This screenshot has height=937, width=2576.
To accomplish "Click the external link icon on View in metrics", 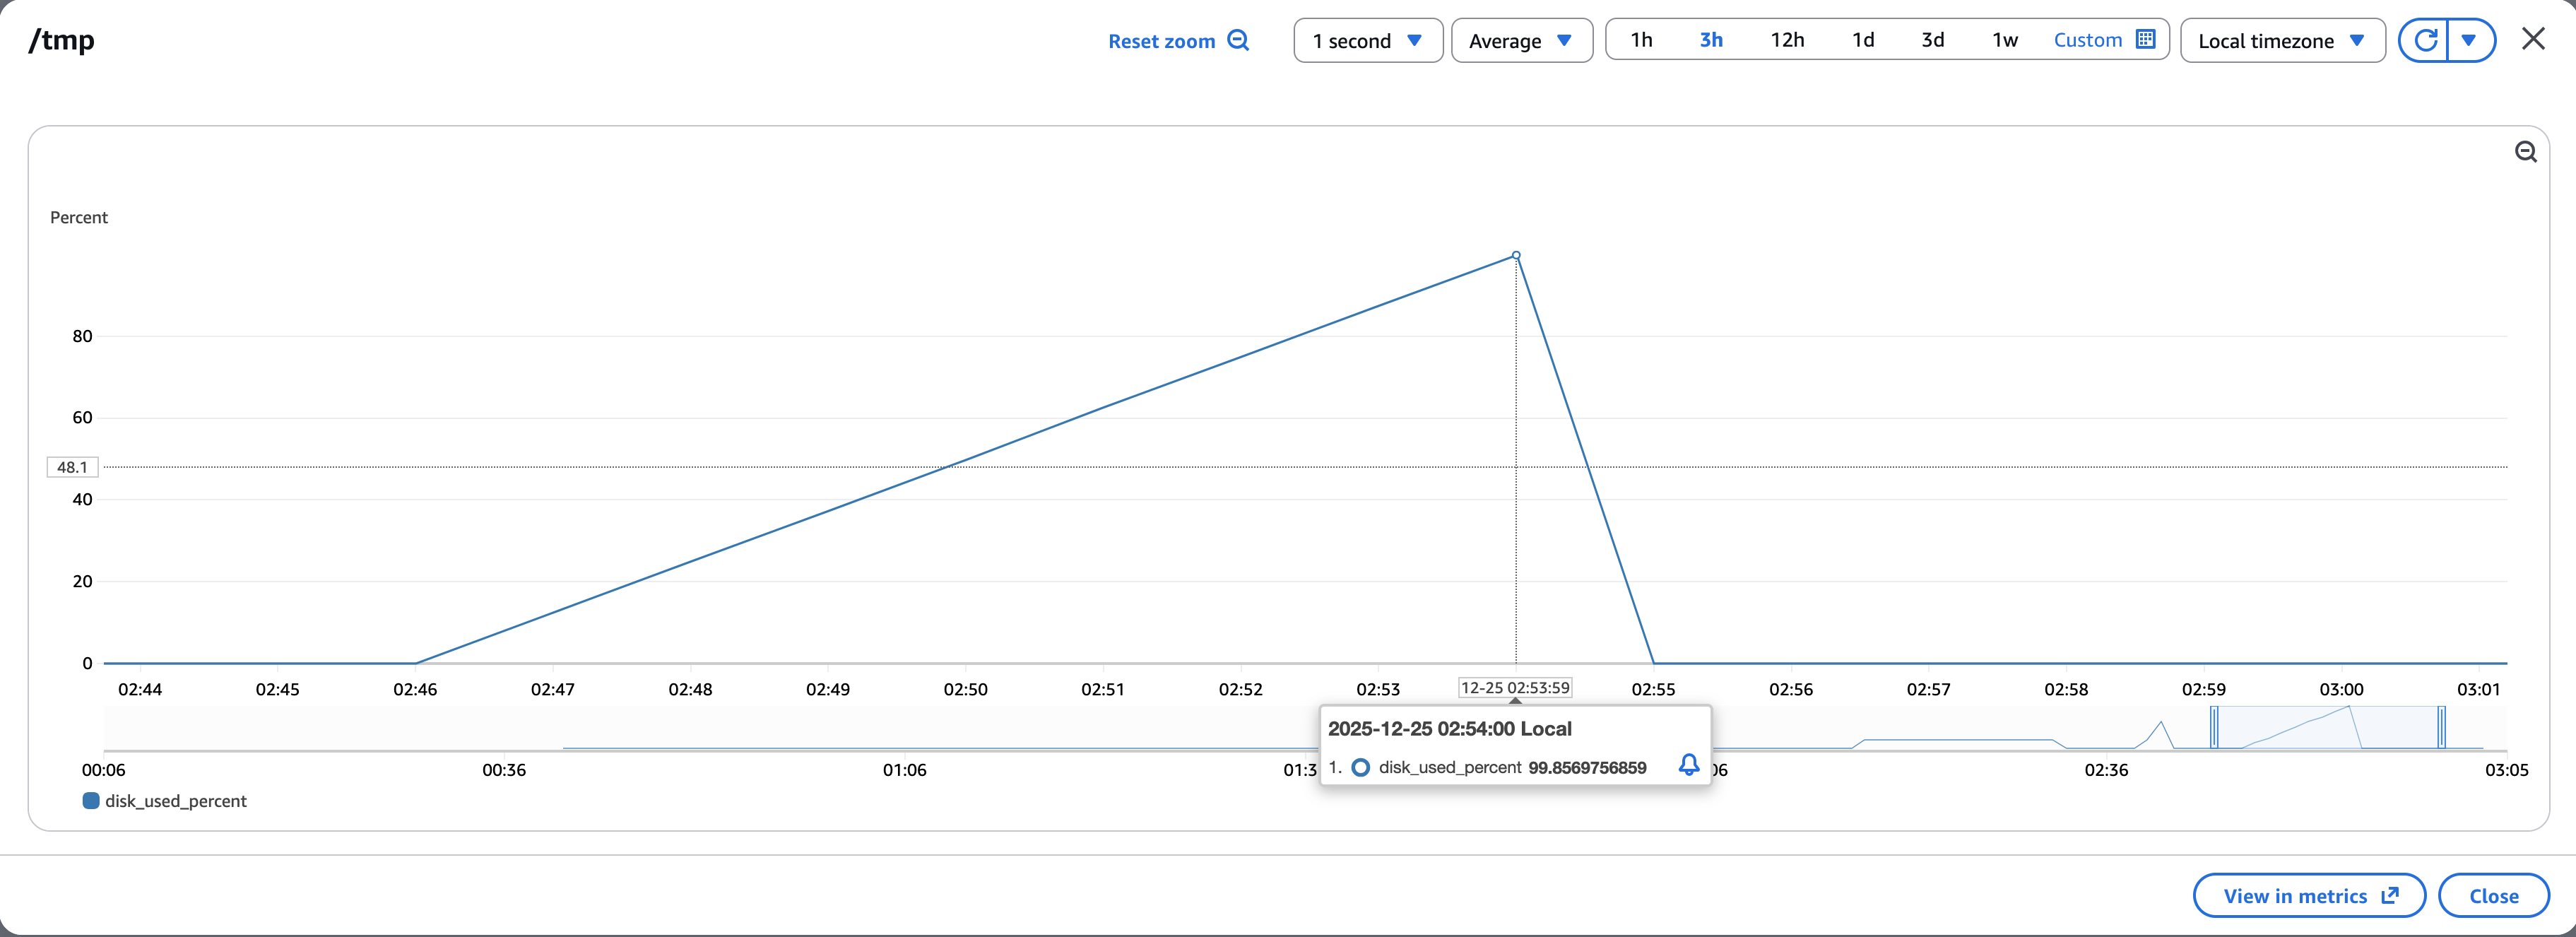I will pos(2390,895).
